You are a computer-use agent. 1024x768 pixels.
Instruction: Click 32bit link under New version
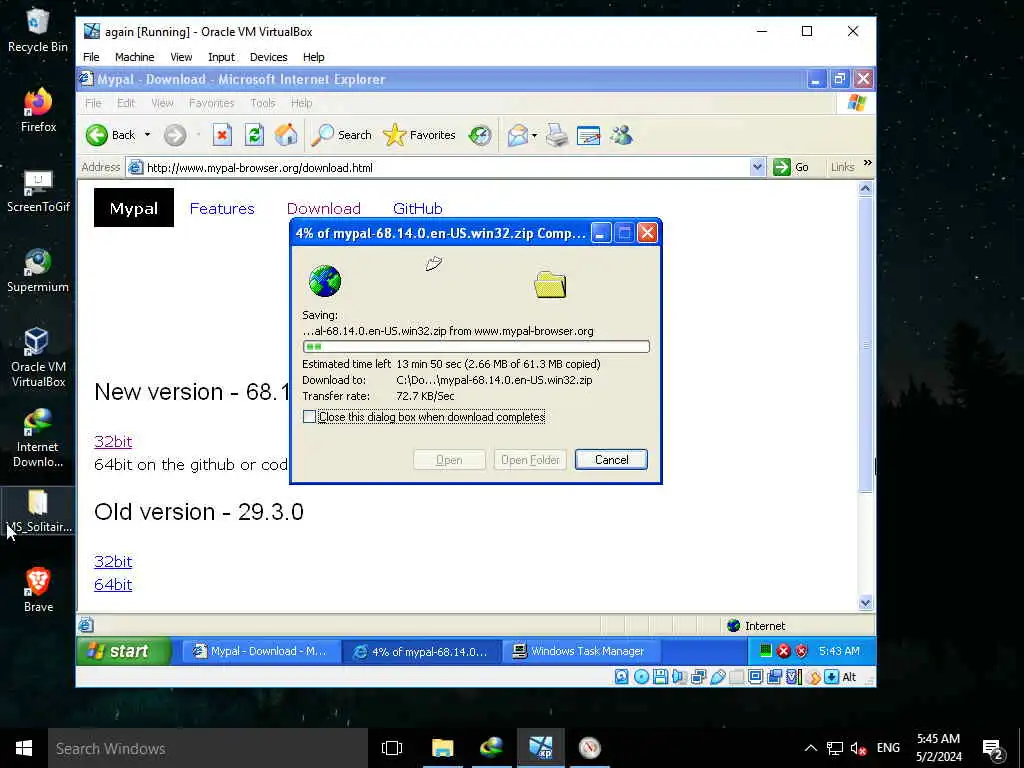click(x=113, y=441)
